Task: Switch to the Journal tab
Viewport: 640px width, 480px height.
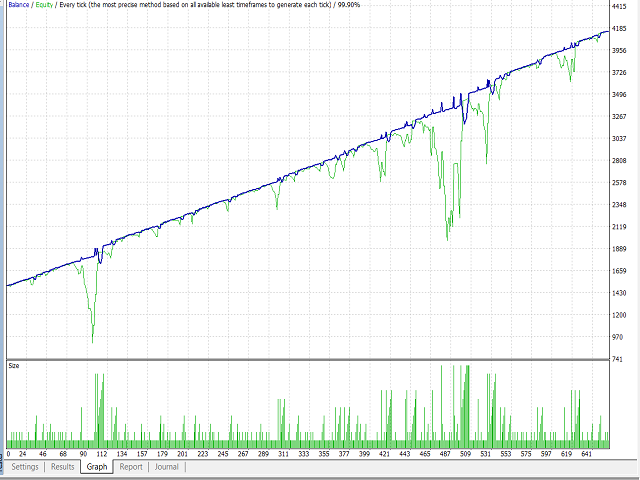Action: [x=167, y=467]
